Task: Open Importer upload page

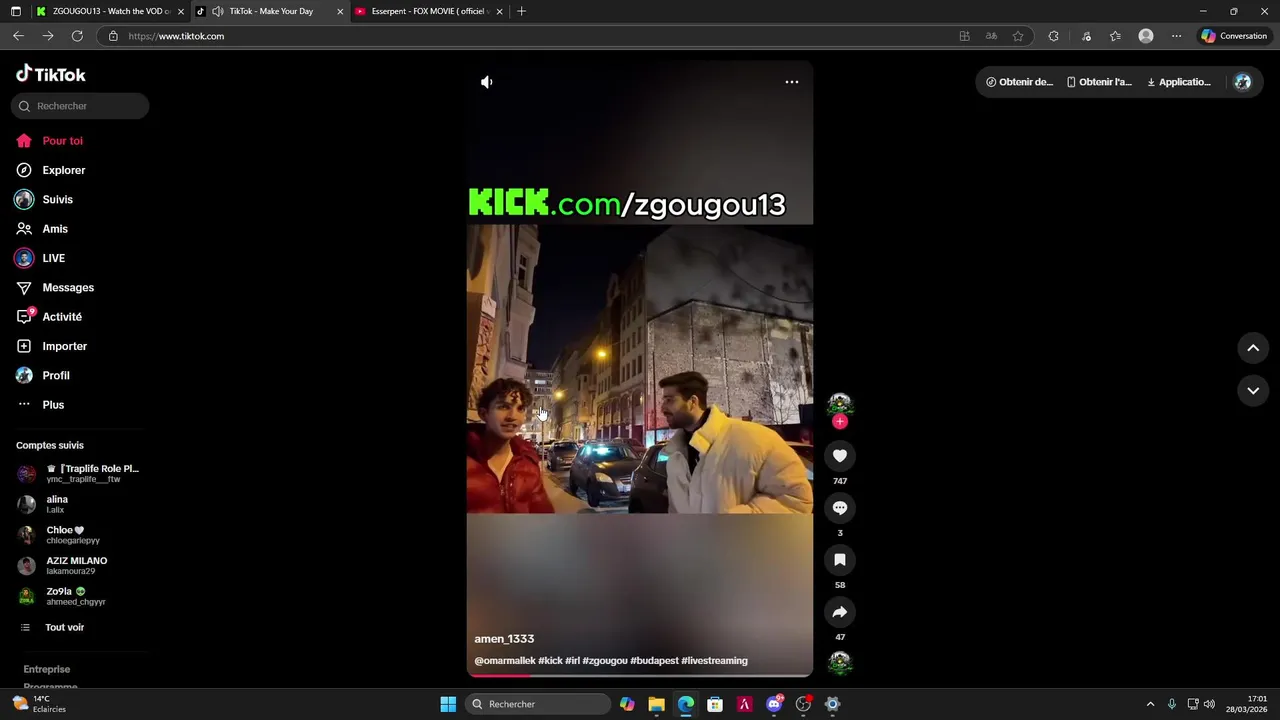Action: click(64, 346)
